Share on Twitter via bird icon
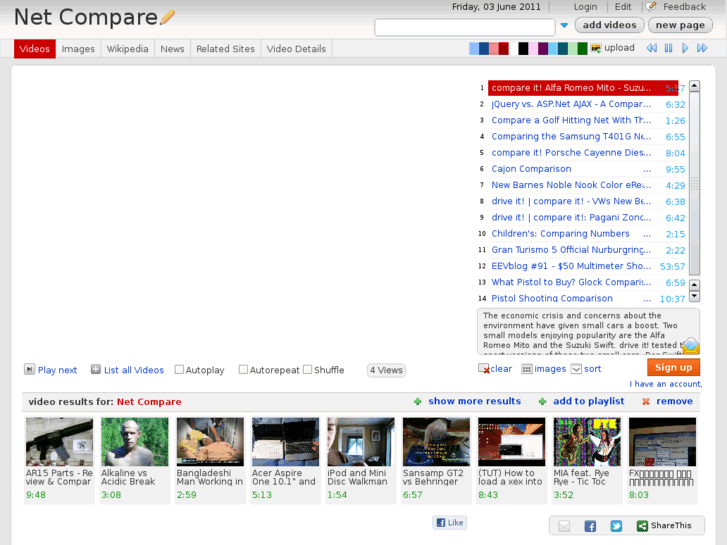Screen dimensions: 727x545 616,526
